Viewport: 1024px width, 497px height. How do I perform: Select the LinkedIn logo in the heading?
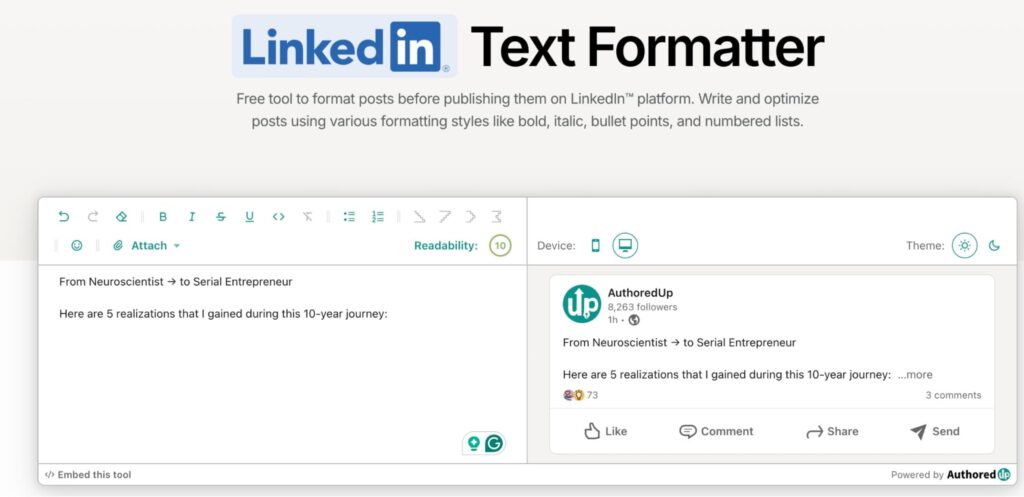pyautogui.click(x=345, y=46)
